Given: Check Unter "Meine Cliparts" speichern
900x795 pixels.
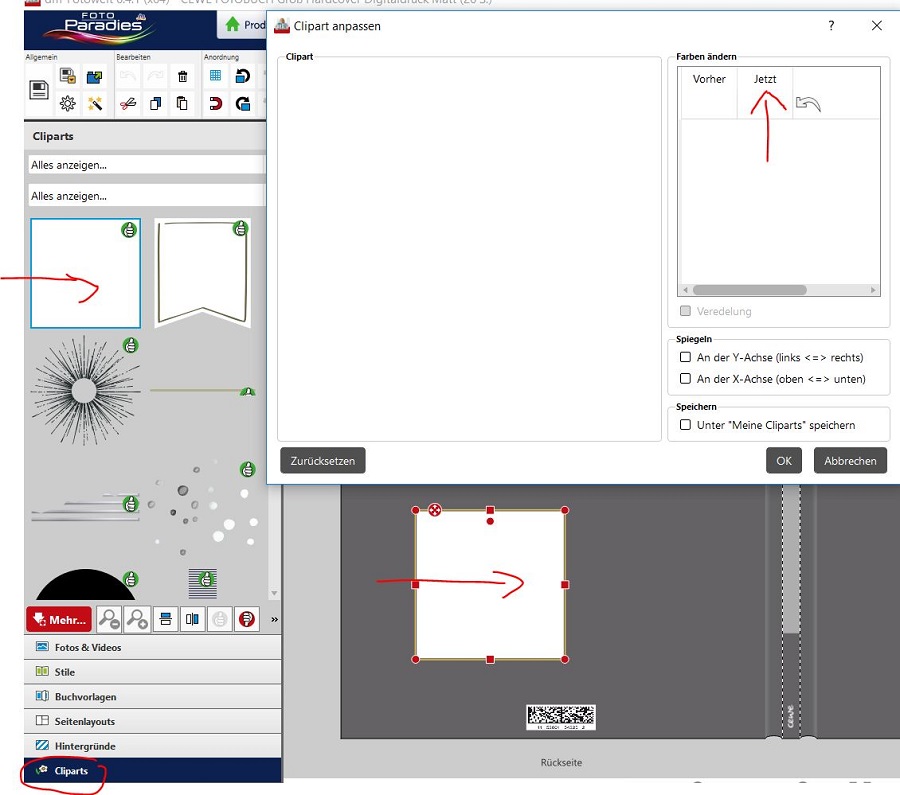Looking at the screenshot, I should pyautogui.click(x=686, y=425).
